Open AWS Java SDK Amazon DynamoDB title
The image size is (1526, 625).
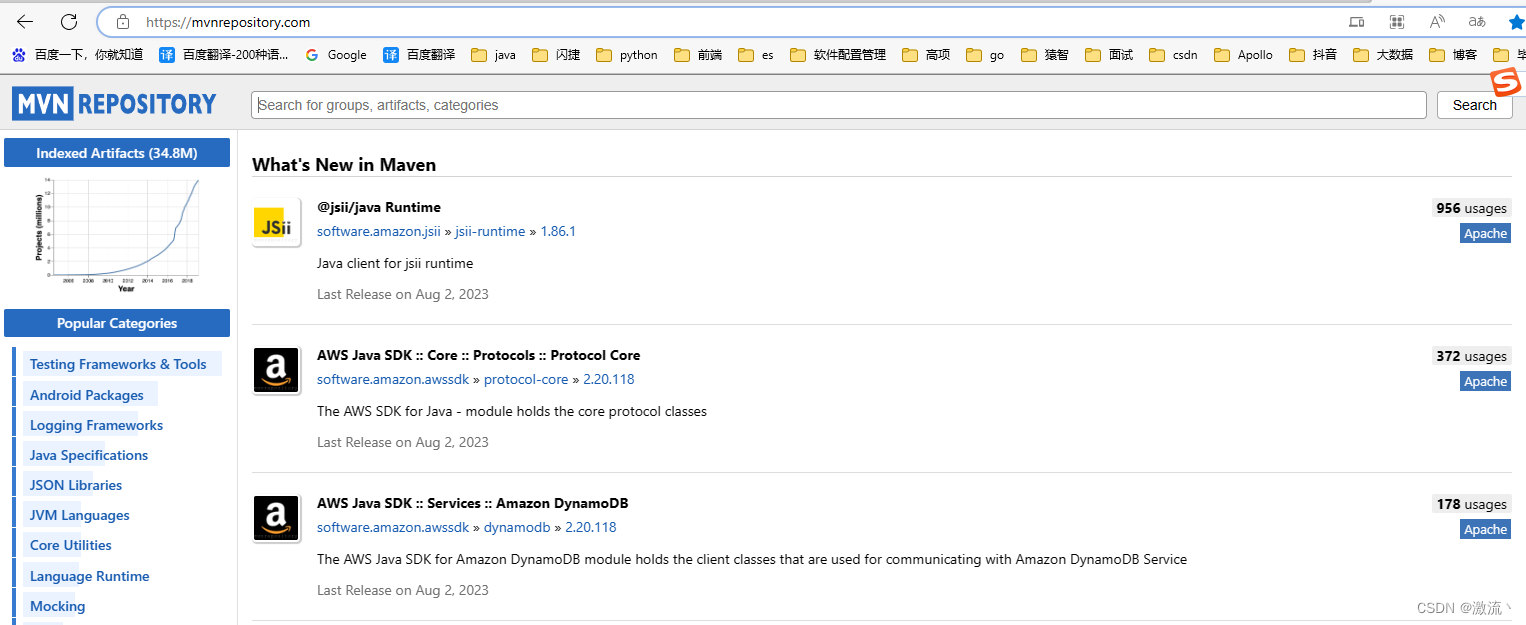pos(472,503)
